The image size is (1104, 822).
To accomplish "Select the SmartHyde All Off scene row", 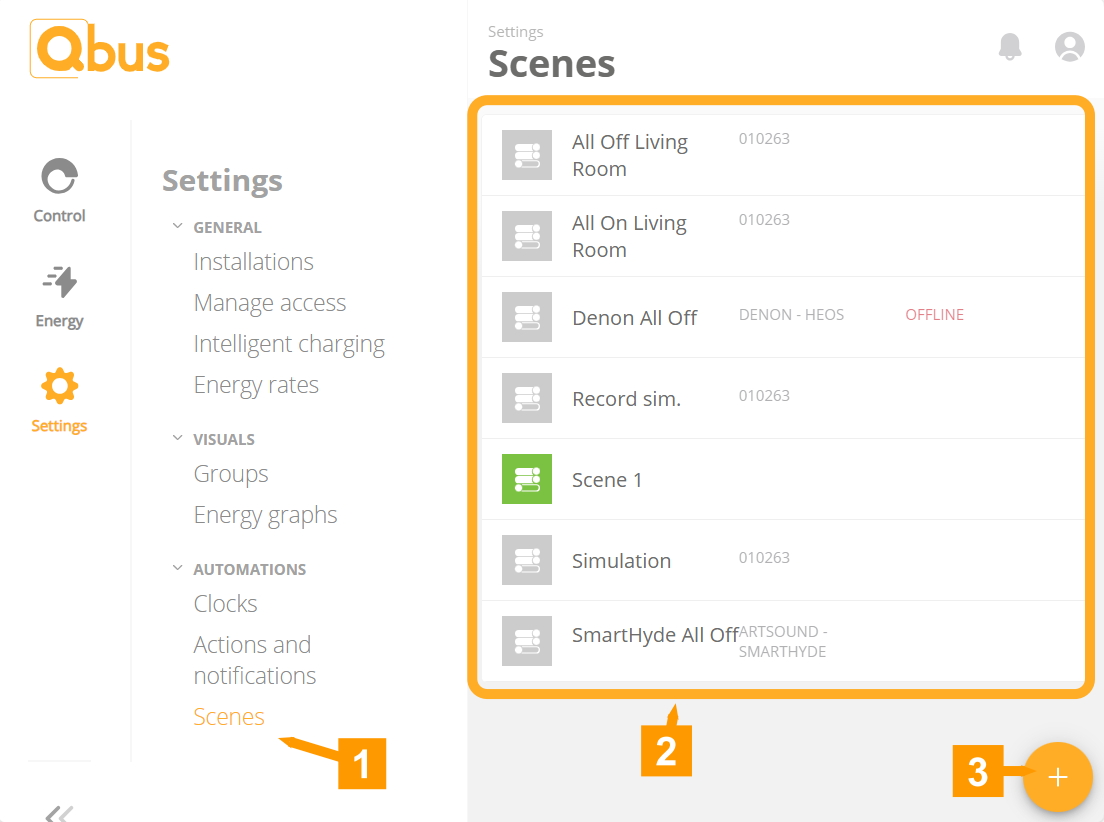I will (x=782, y=641).
